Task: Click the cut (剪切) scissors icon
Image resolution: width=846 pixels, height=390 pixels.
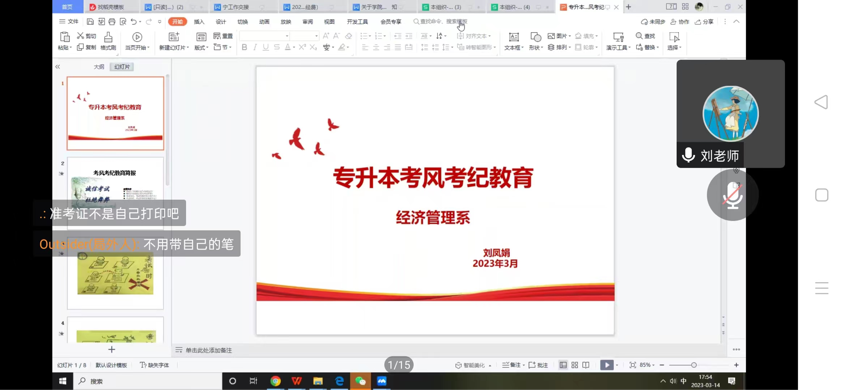Action: [x=80, y=36]
